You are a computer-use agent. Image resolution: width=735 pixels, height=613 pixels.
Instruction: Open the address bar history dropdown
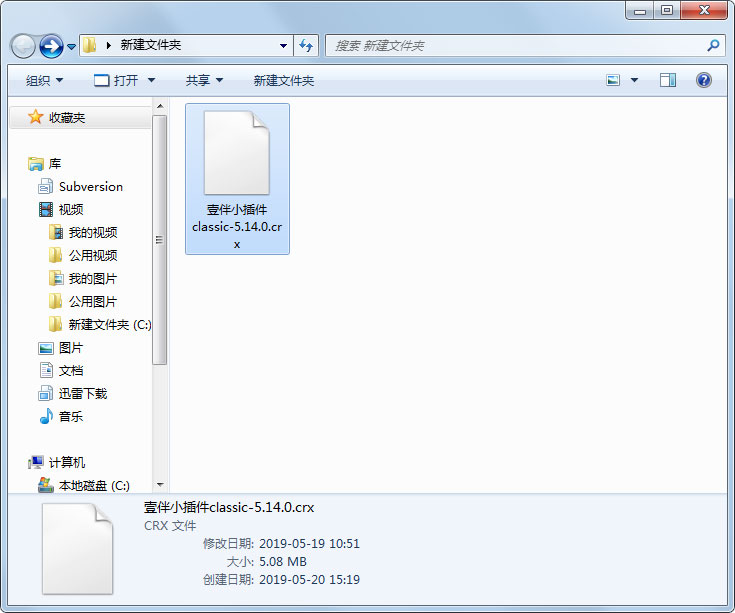click(x=283, y=46)
